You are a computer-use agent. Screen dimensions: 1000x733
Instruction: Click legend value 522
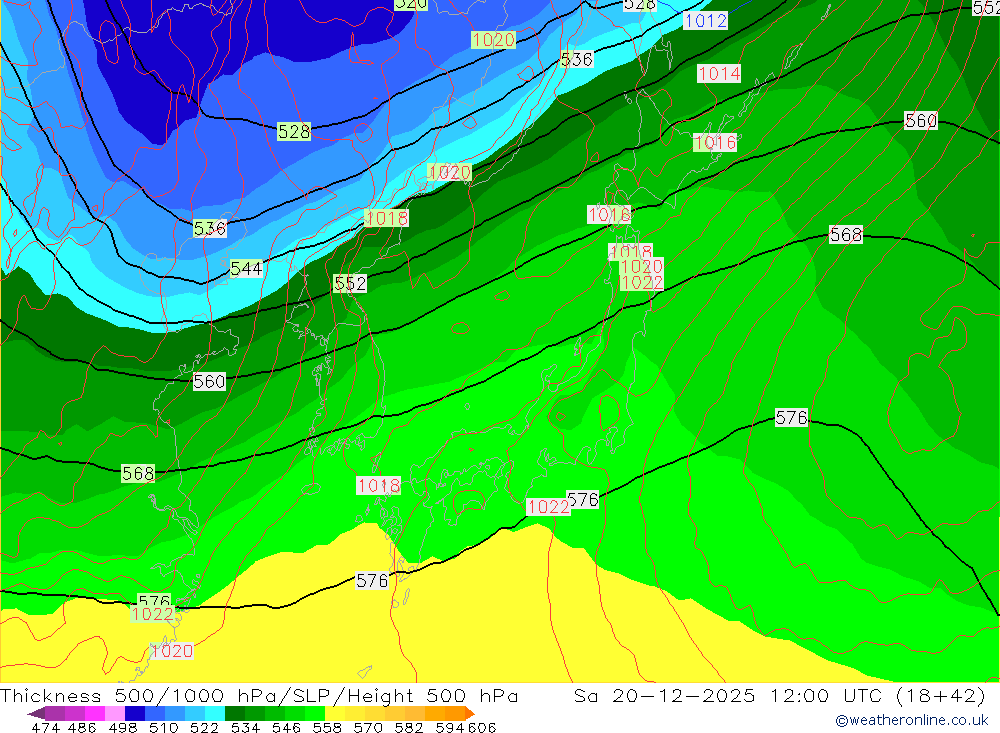point(204,727)
